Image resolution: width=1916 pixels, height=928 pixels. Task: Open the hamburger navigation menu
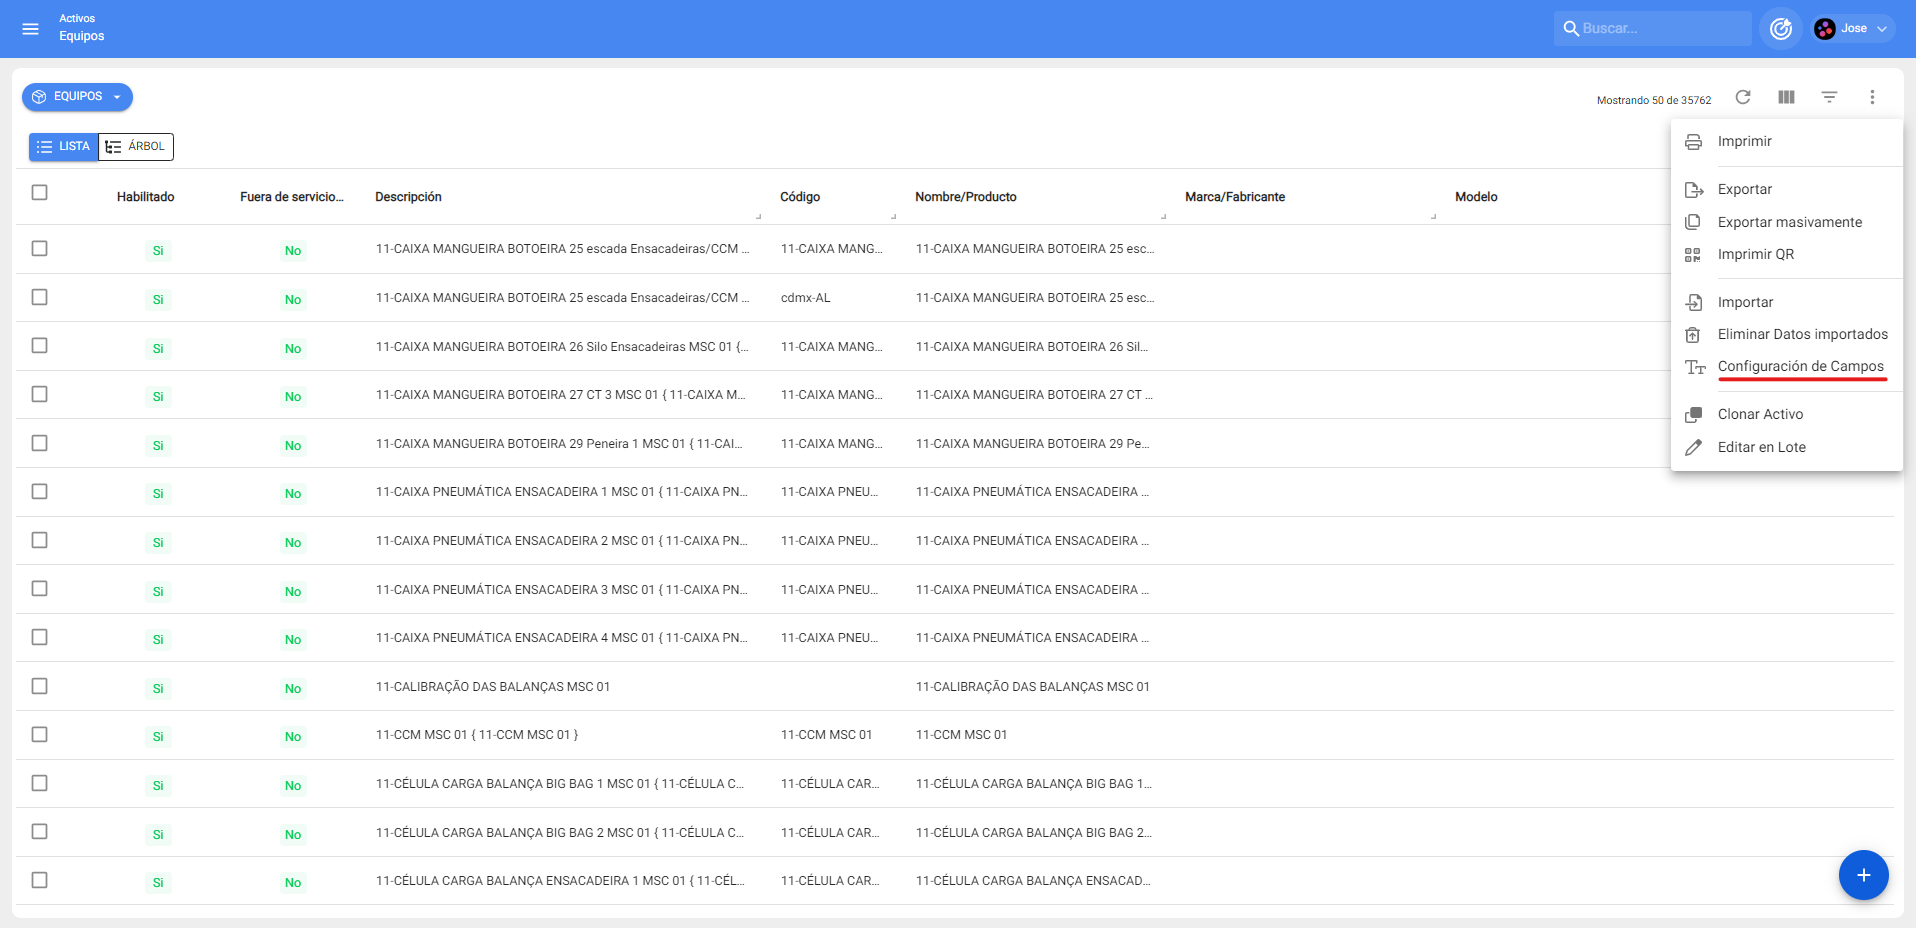tap(30, 29)
